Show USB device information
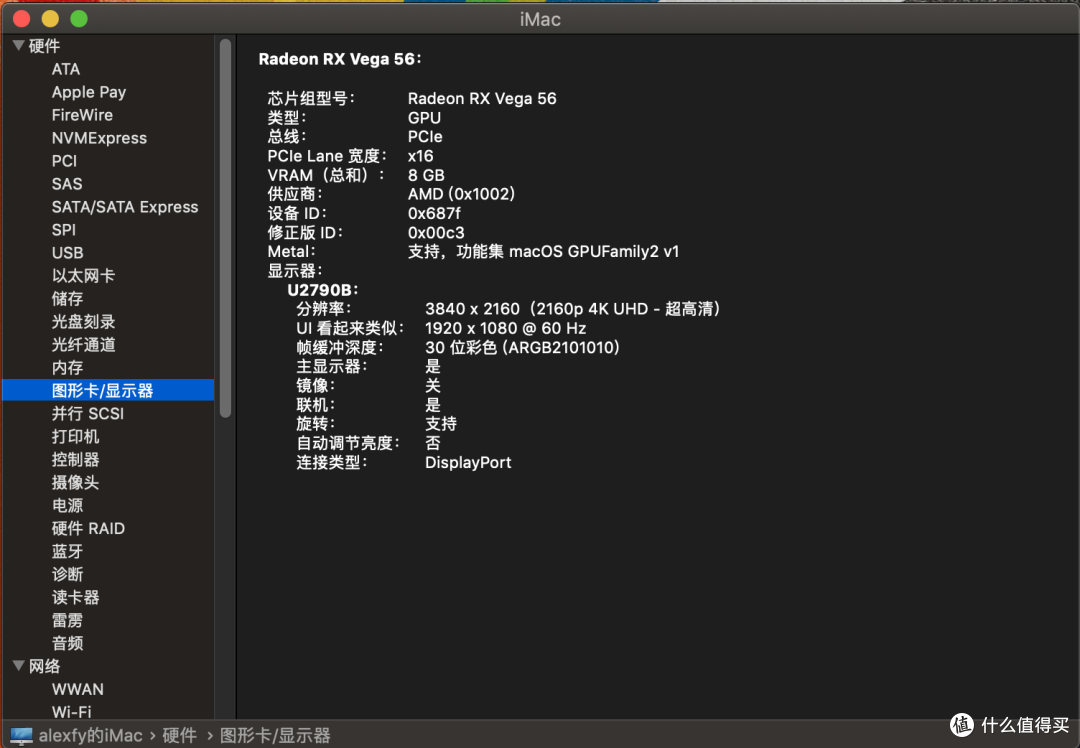 pyautogui.click(x=67, y=253)
